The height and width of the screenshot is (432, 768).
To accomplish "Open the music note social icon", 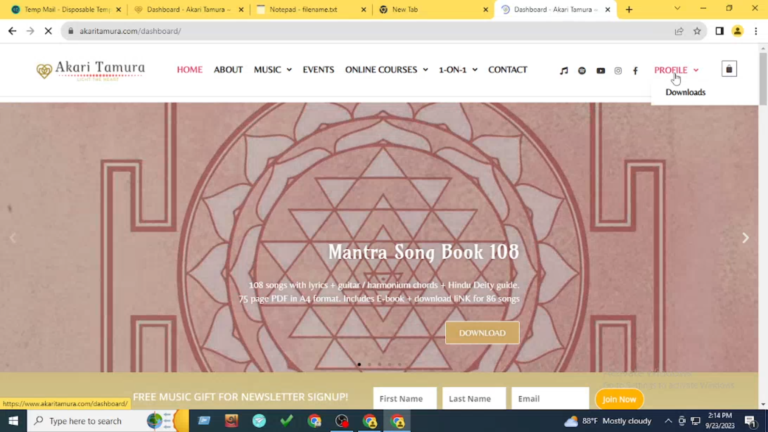I will tap(564, 71).
